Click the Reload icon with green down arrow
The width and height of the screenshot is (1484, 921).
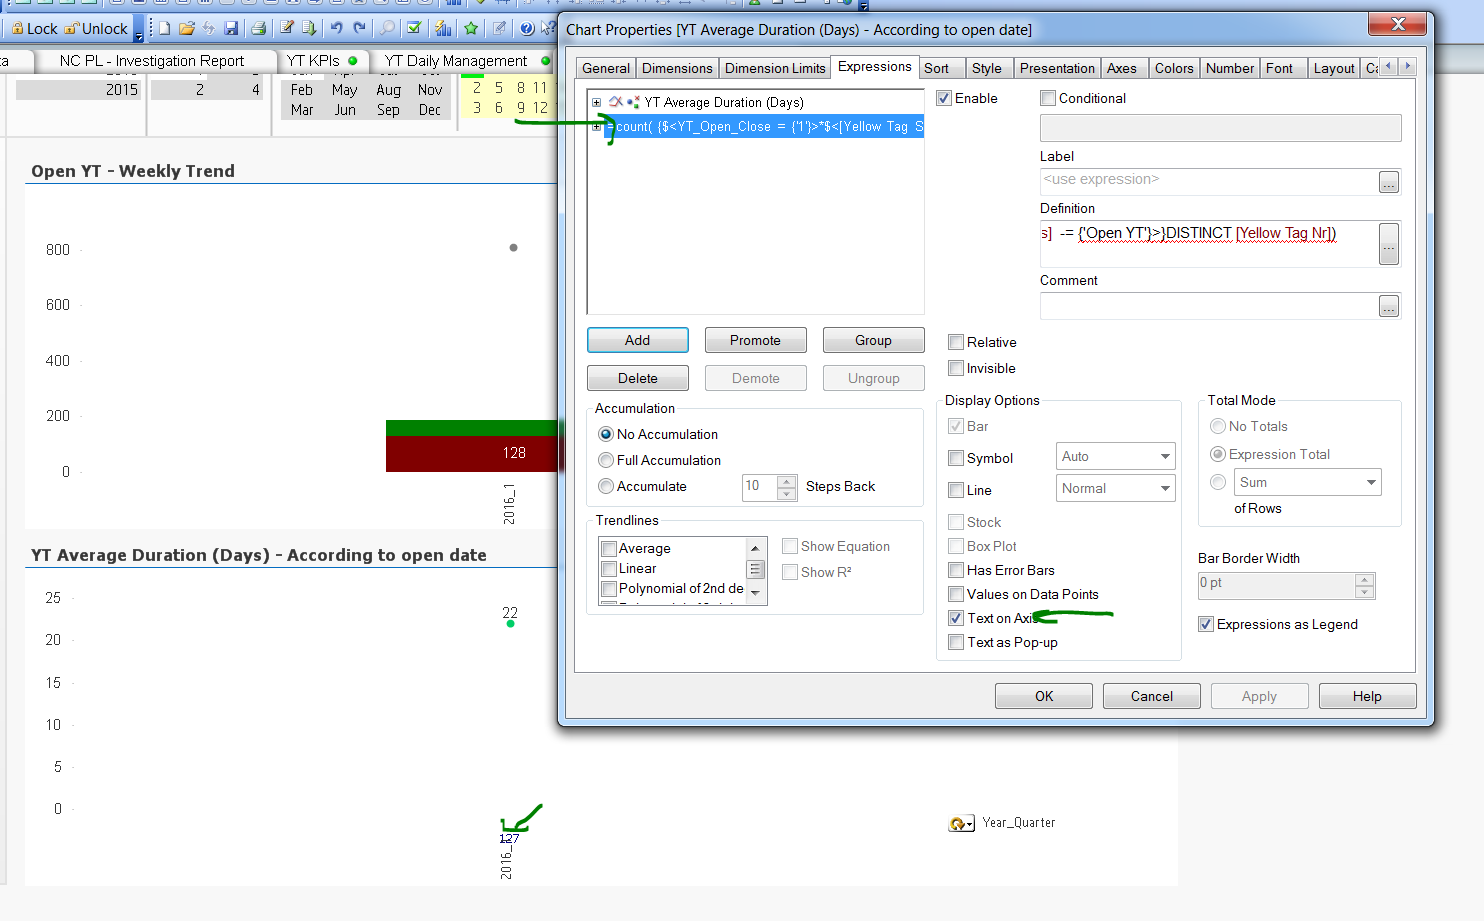coord(309,28)
